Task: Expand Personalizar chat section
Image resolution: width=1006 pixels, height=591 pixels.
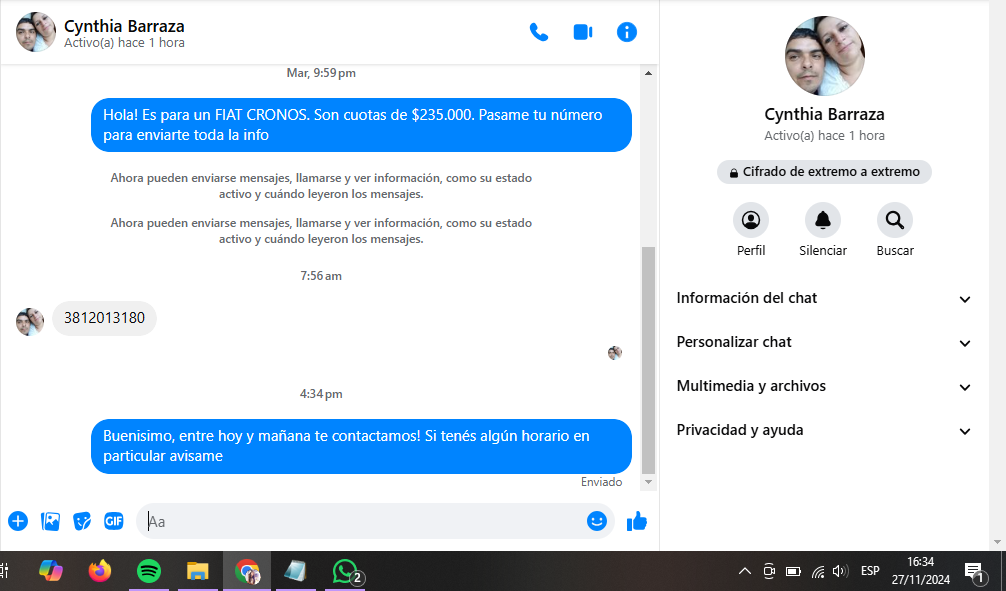Action: click(824, 343)
